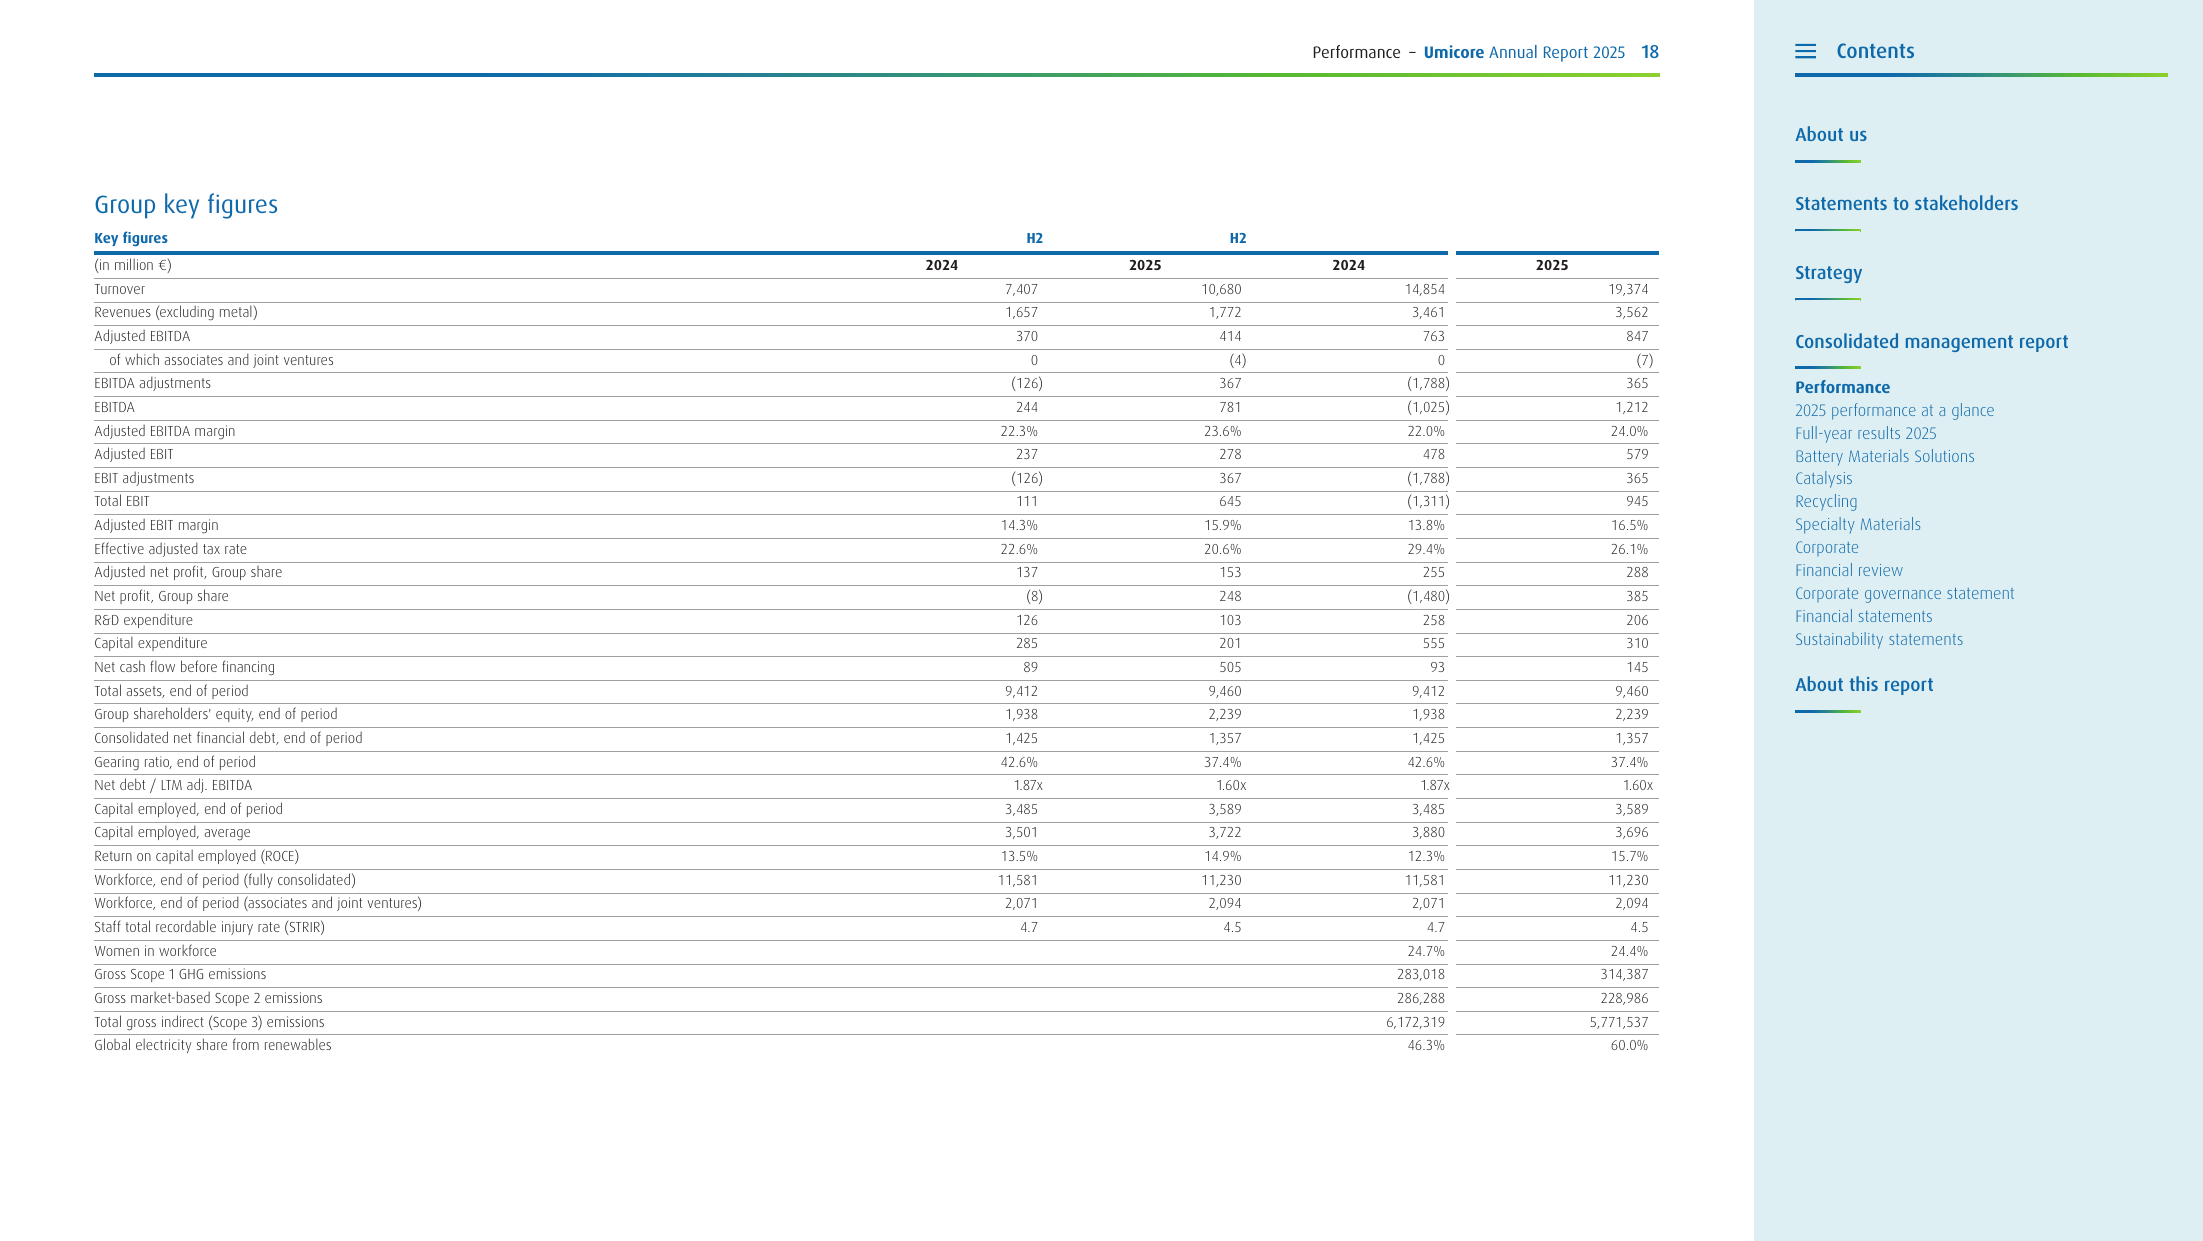Open About this report section
This screenshot has height=1241, width=2203.
click(1863, 685)
